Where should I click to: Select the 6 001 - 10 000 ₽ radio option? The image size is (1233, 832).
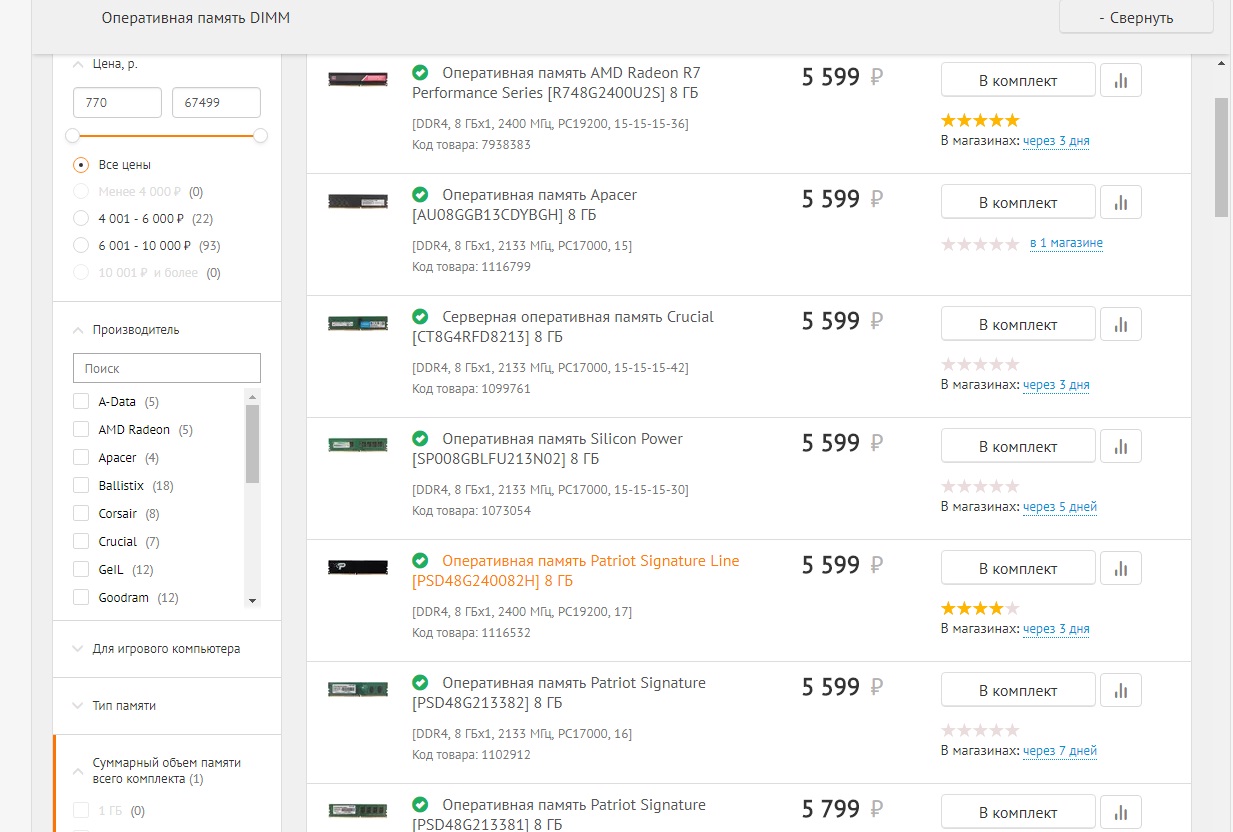(81, 245)
